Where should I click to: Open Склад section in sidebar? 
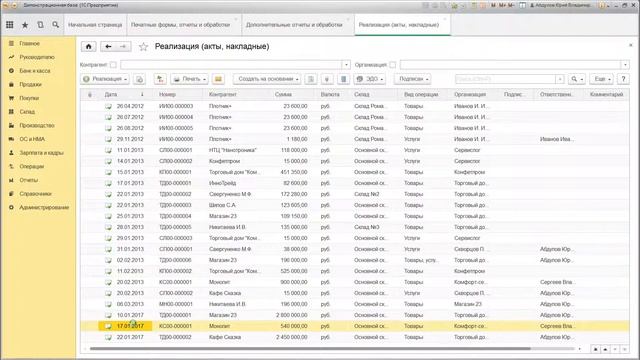click(x=27, y=112)
